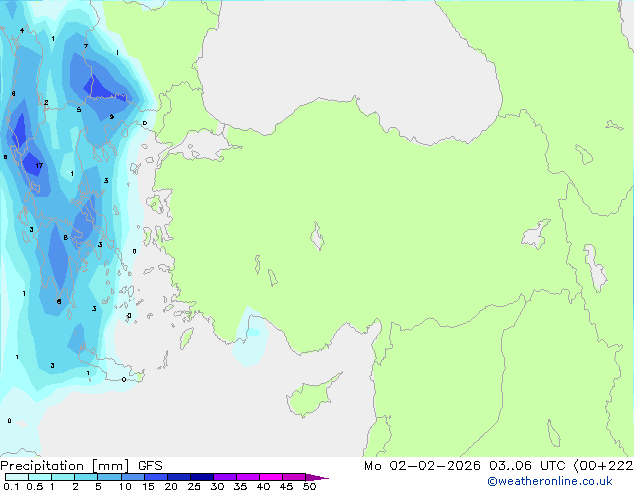Viewport: 634px width, 490px height.
Task: Select the 'Mo 02-02-2026' date text
Action: pos(422,466)
